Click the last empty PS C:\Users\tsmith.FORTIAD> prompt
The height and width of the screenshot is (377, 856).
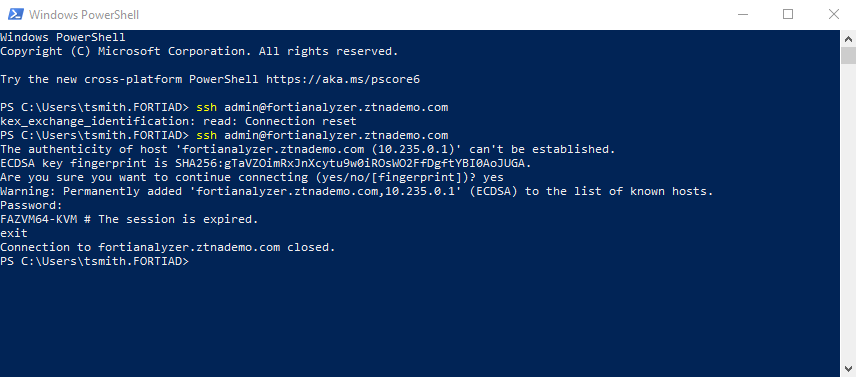(94, 261)
